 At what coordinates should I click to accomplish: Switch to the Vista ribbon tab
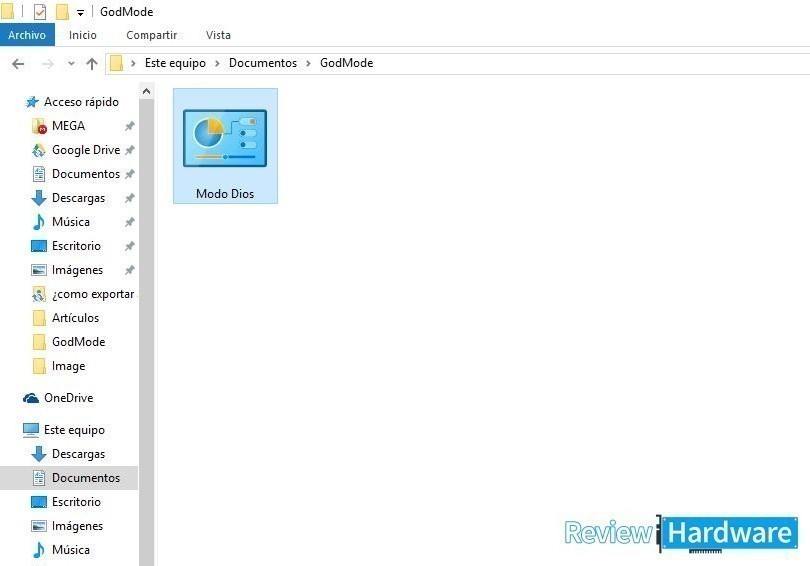pyautogui.click(x=218, y=35)
